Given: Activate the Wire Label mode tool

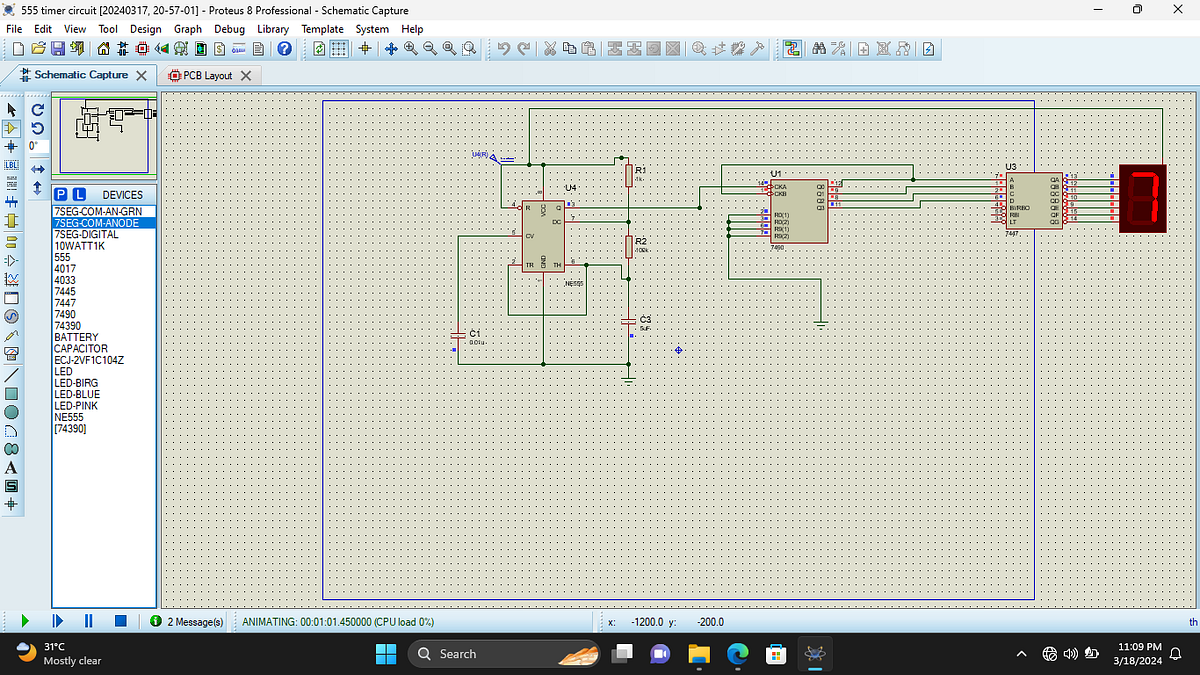Looking at the screenshot, I should [12, 166].
